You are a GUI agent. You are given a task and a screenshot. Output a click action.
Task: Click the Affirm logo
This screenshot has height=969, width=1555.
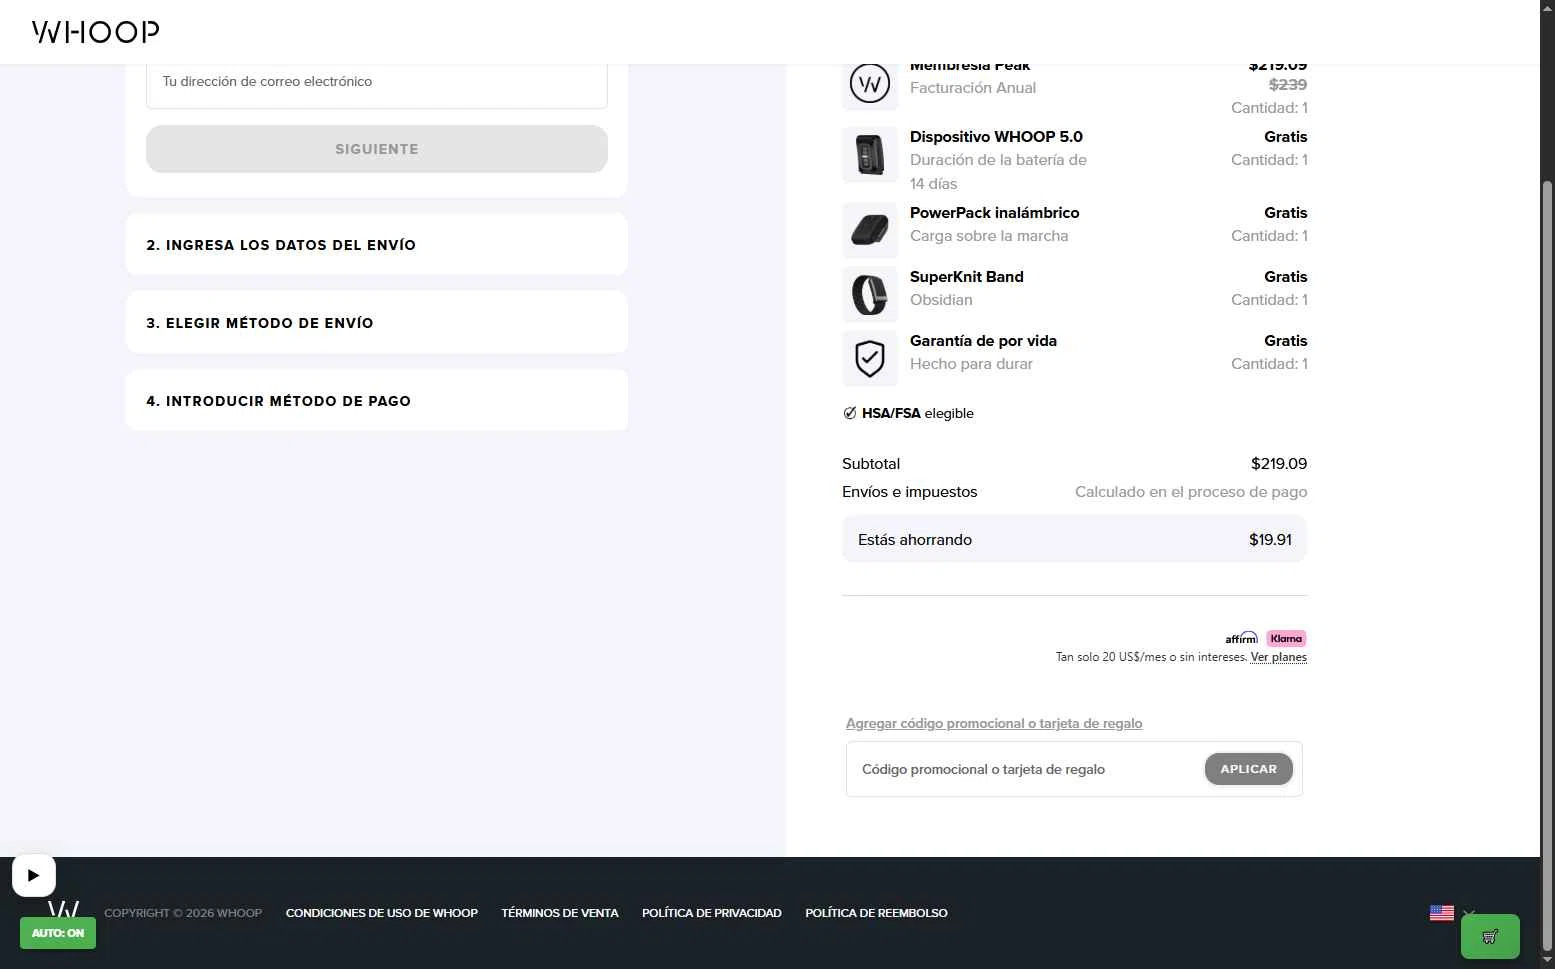[1241, 638]
